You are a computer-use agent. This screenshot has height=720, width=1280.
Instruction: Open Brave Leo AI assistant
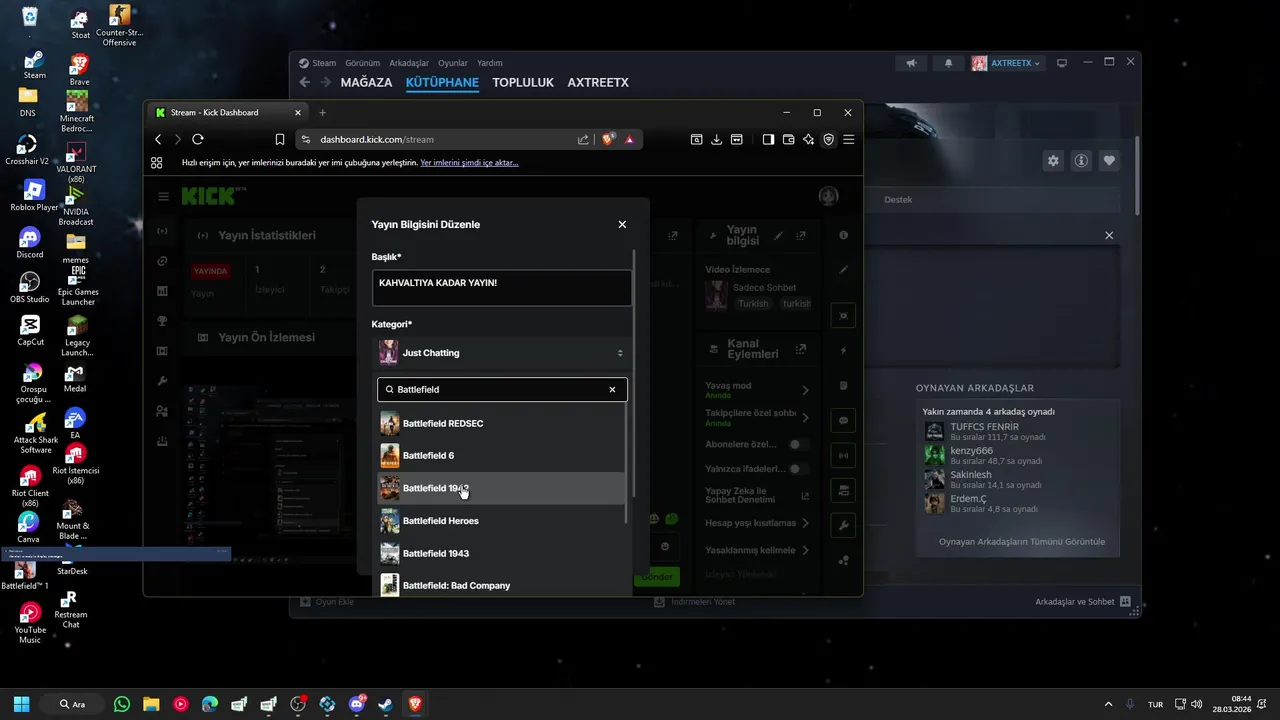click(x=808, y=139)
